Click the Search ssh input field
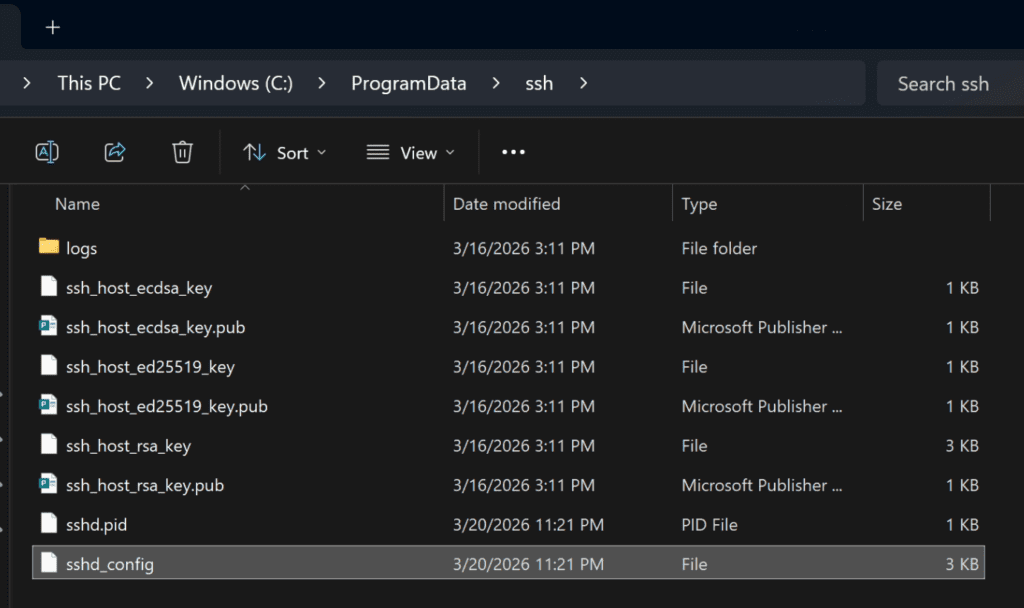The height and width of the screenshot is (608, 1024). click(943, 84)
